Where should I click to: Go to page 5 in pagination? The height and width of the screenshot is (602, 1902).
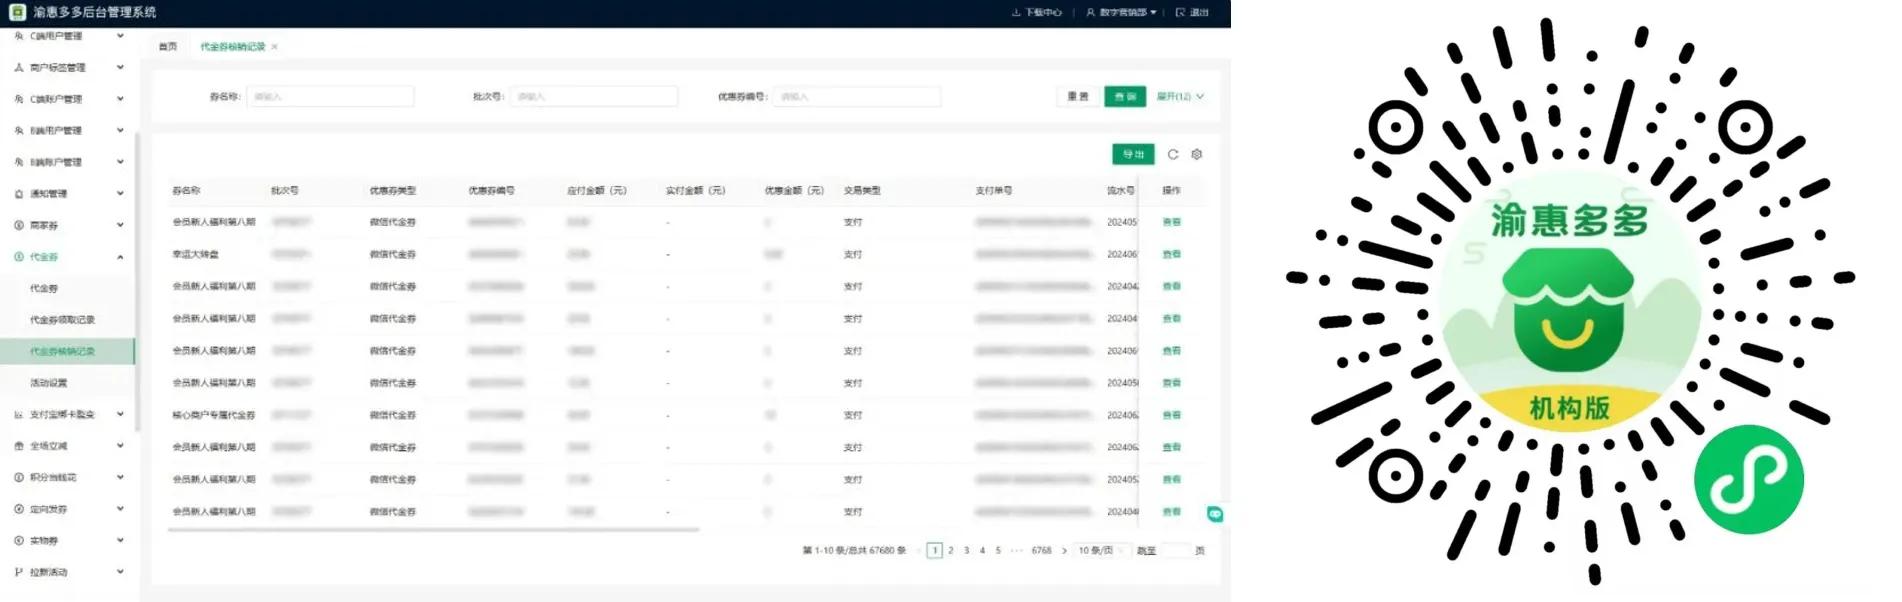[x=998, y=550]
